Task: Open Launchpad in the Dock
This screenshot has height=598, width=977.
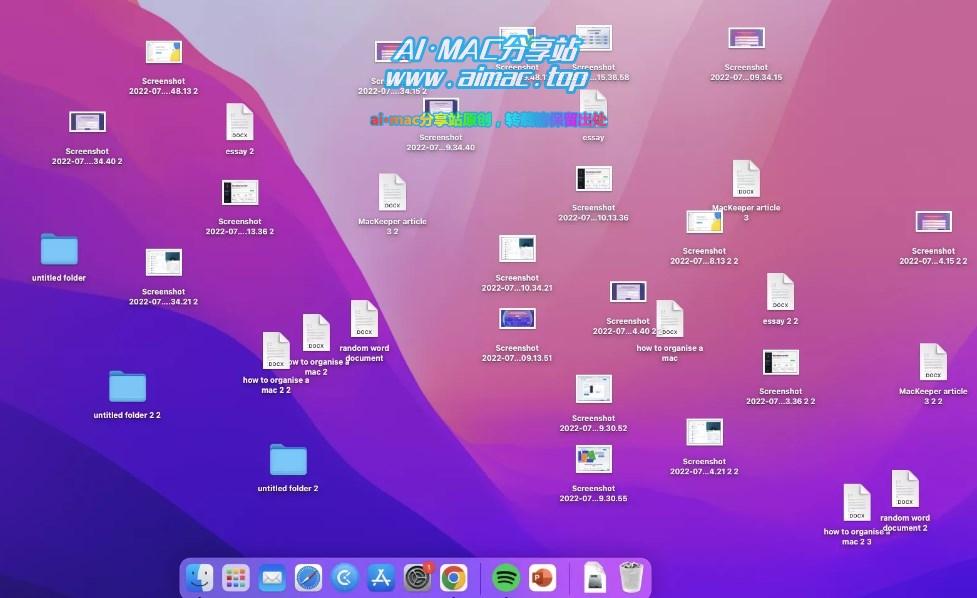Action: [236, 578]
